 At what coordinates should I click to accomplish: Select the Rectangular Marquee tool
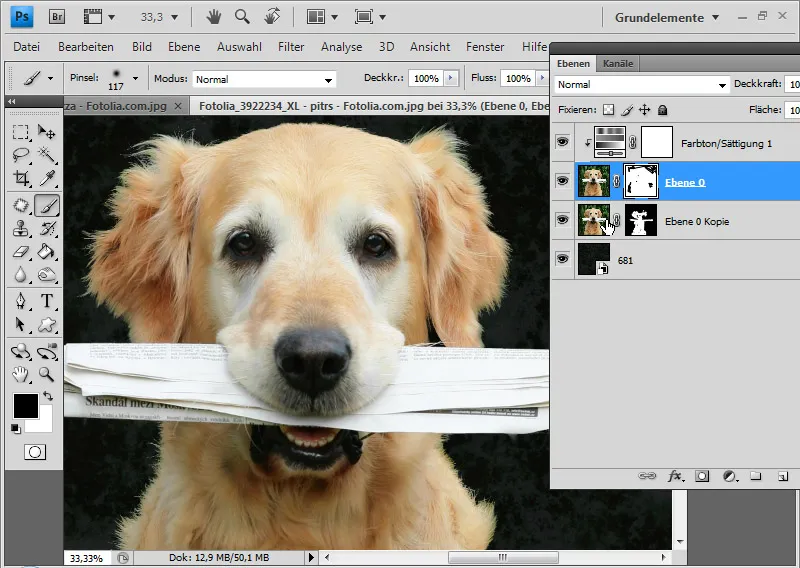(x=21, y=132)
